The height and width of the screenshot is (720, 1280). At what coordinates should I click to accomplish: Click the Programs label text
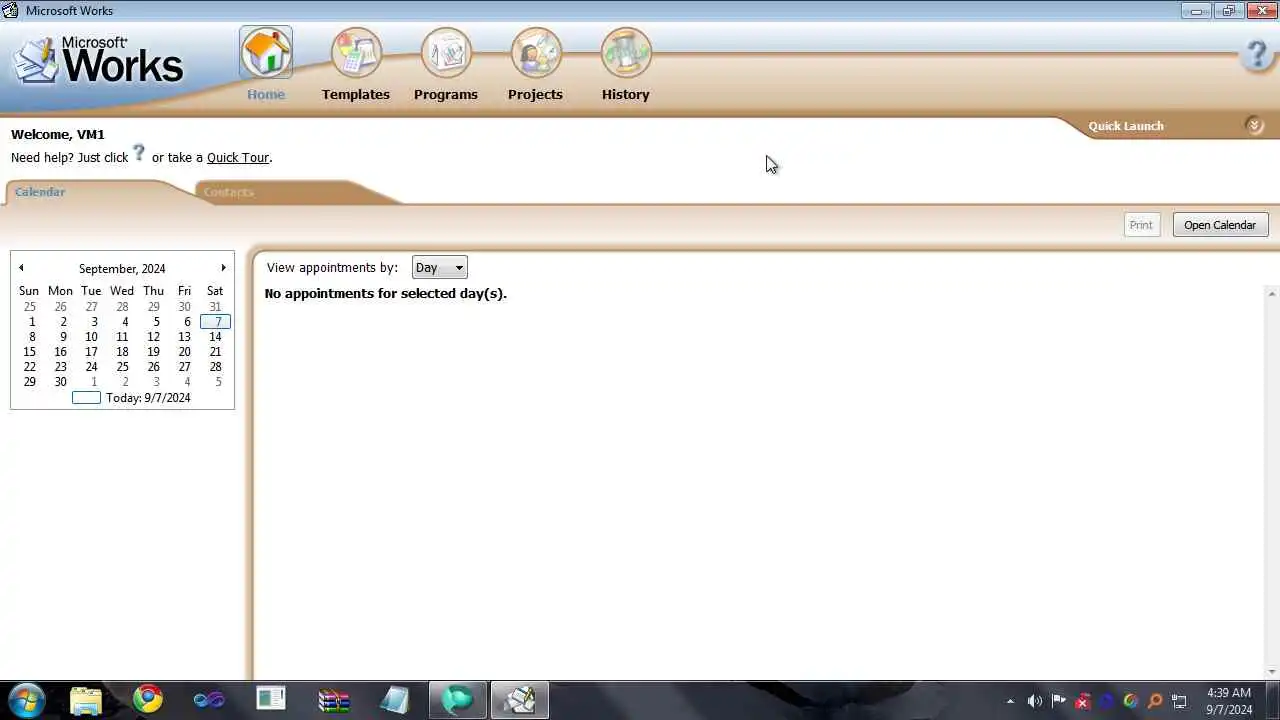(x=446, y=94)
